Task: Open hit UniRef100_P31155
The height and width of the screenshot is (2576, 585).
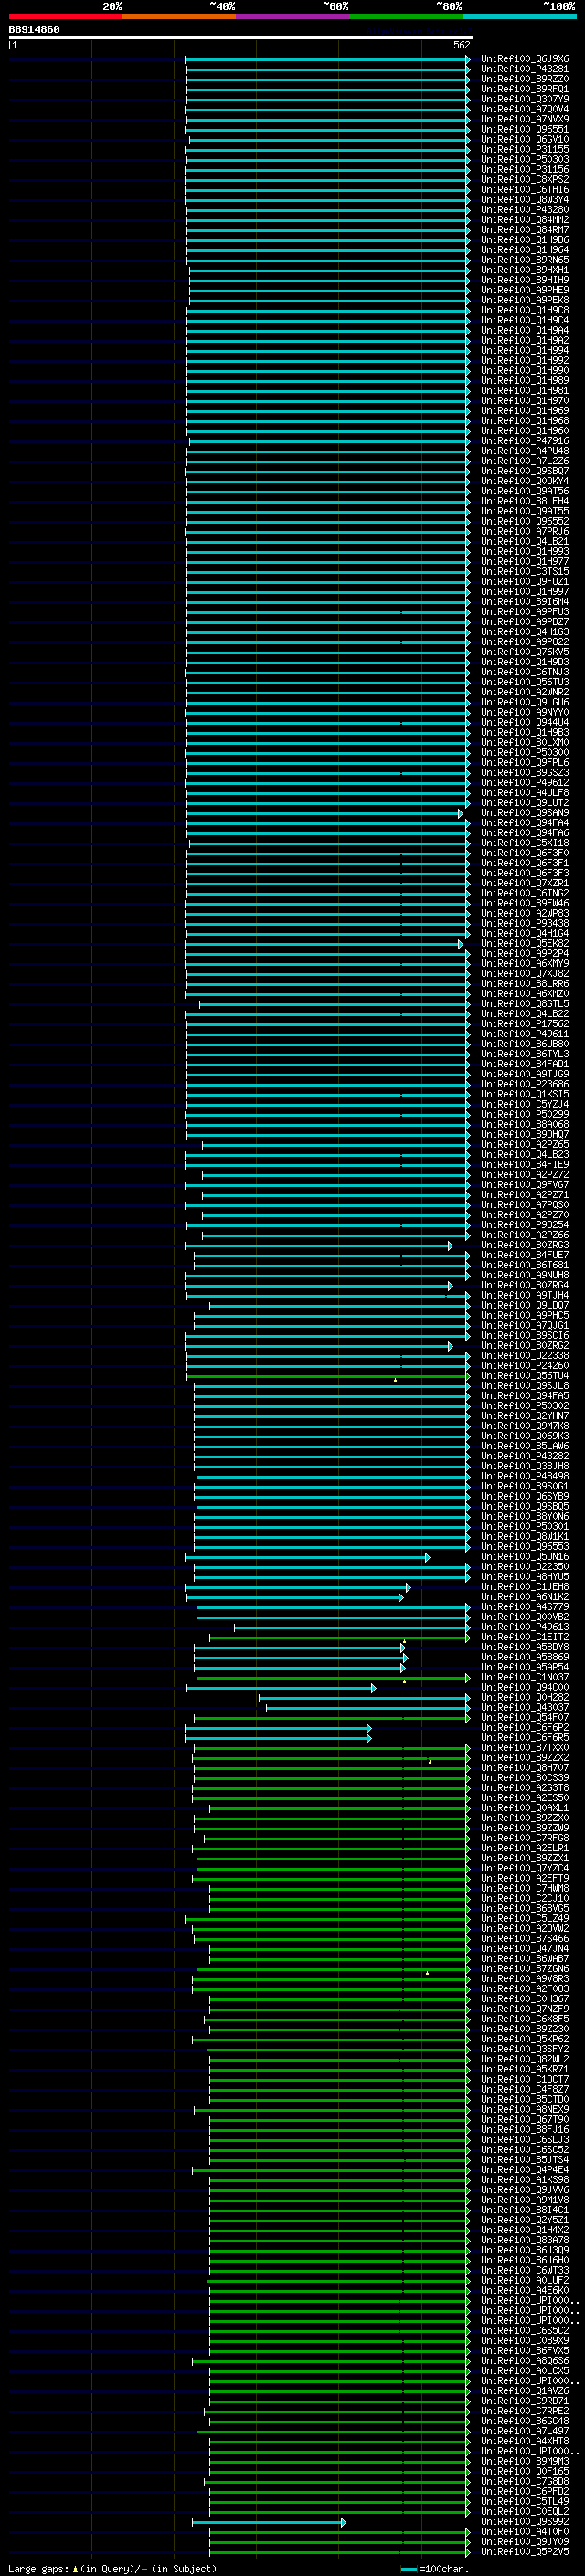Action: 525,149
